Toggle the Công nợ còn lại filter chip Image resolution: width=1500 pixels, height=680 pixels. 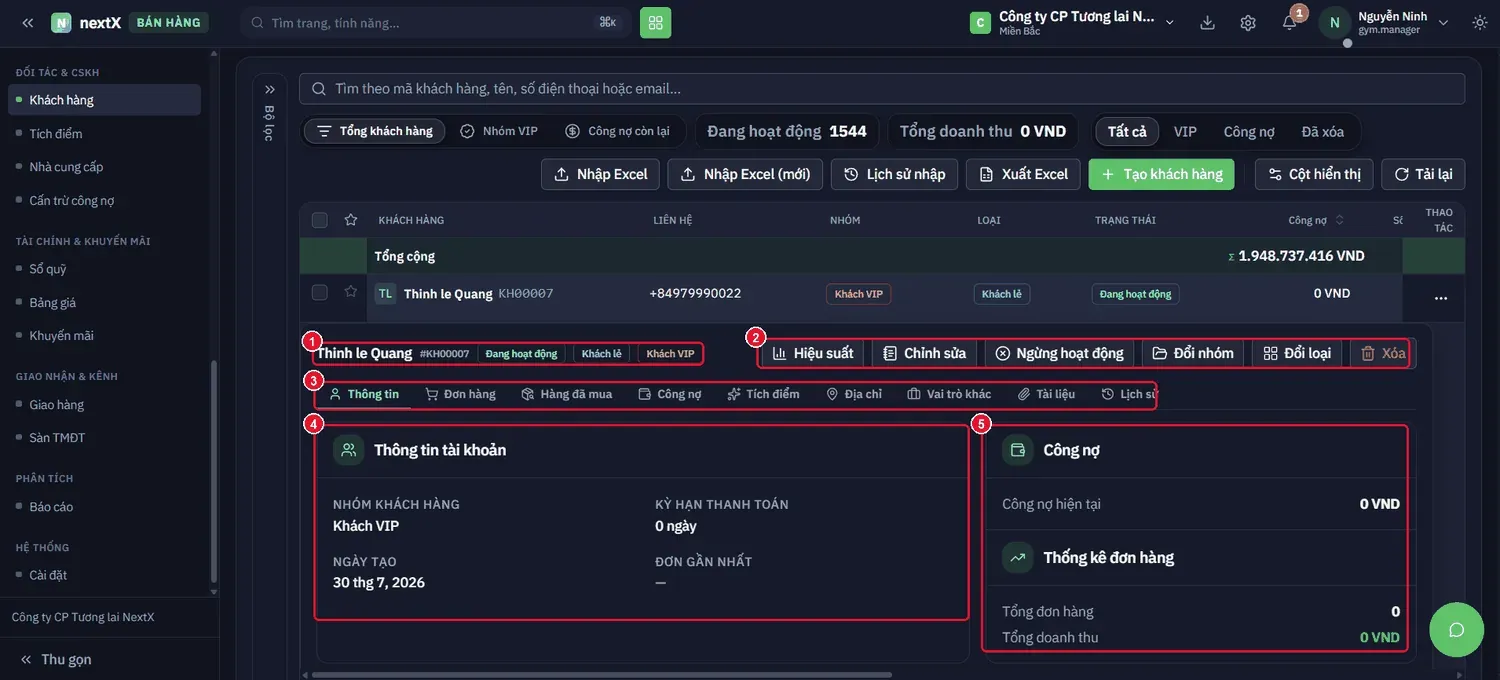point(617,131)
